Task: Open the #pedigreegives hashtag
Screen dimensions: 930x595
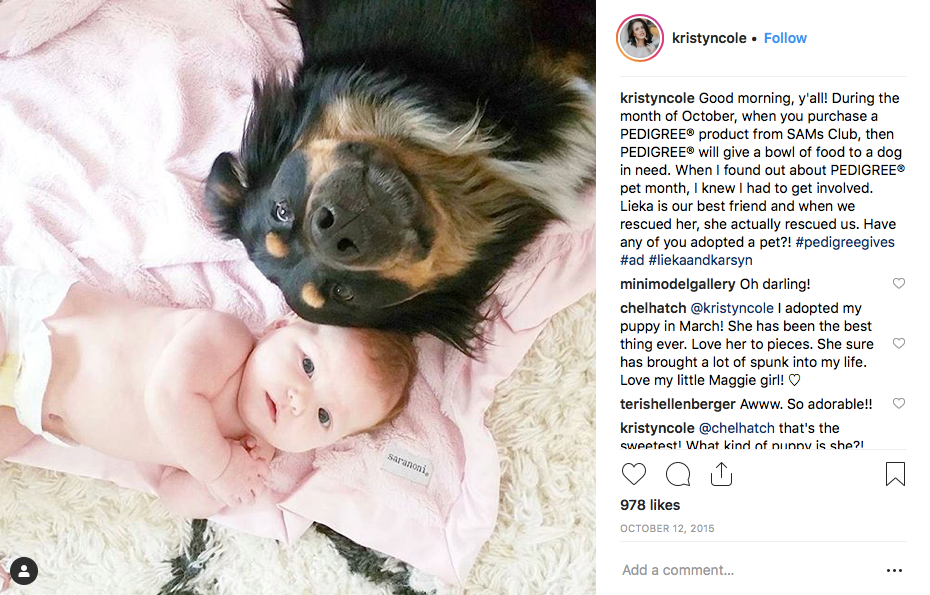Action: click(845, 242)
